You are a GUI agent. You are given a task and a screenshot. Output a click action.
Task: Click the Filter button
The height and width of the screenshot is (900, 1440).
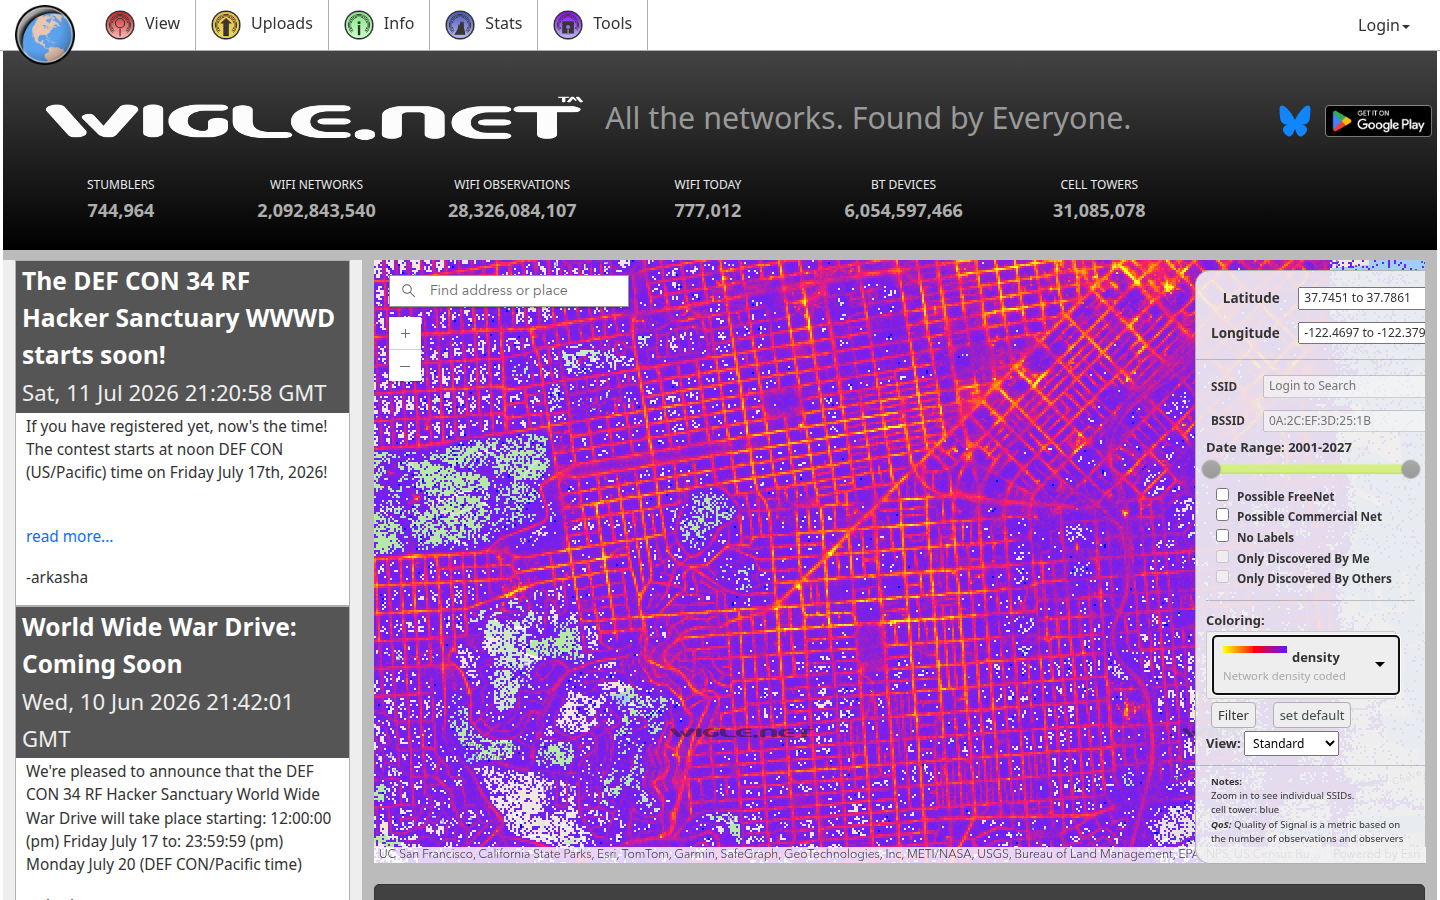coord(1233,715)
